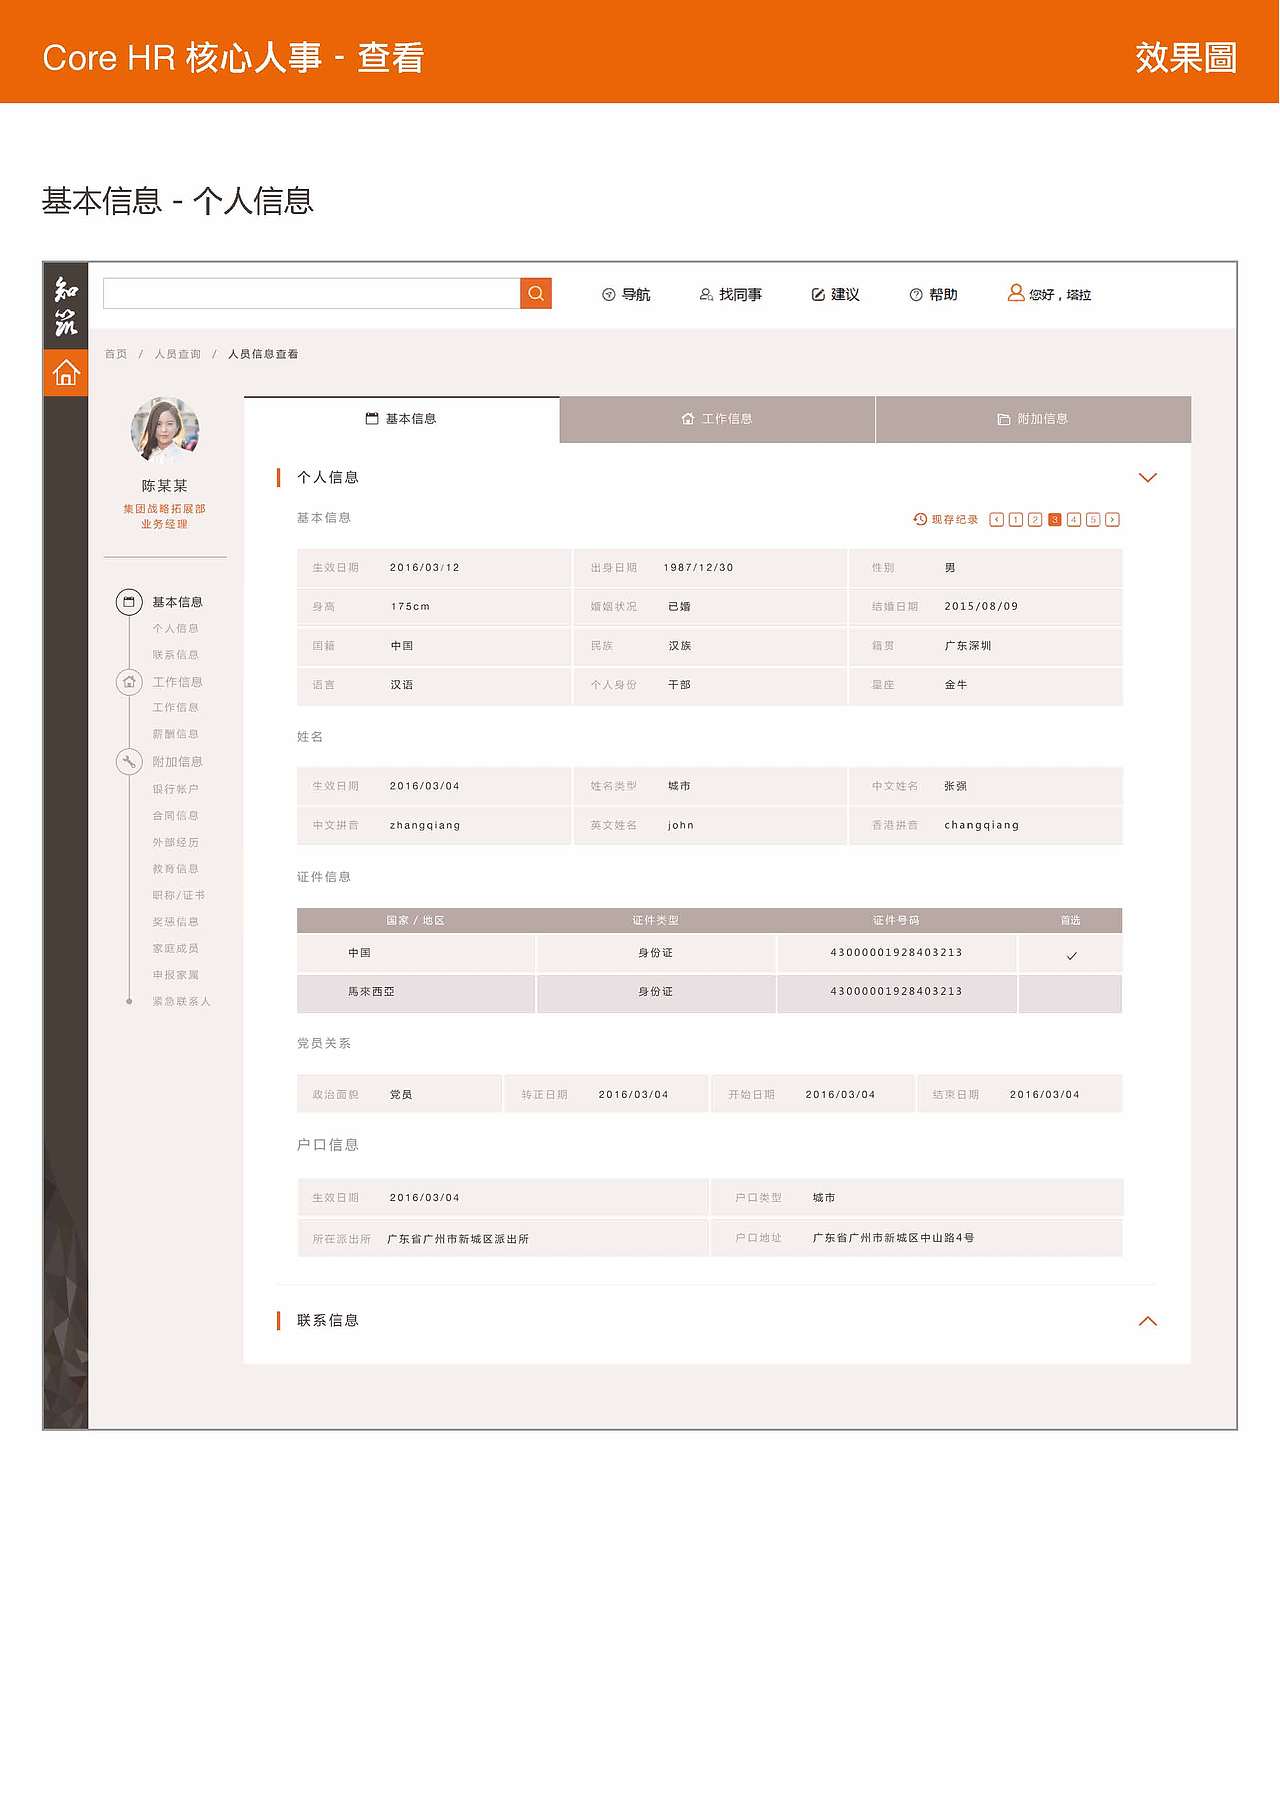Click the circled calendar icon by sidebar 基本信息
Viewport: 1280px width, 1810px height.
(129, 602)
